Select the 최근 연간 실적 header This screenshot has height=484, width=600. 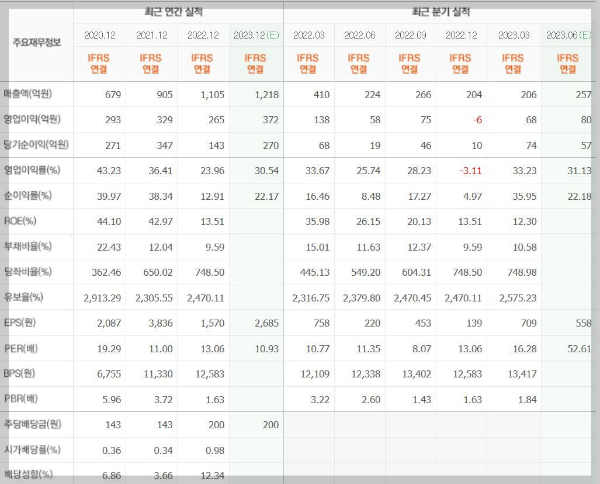pyautogui.click(x=173, y=12)
